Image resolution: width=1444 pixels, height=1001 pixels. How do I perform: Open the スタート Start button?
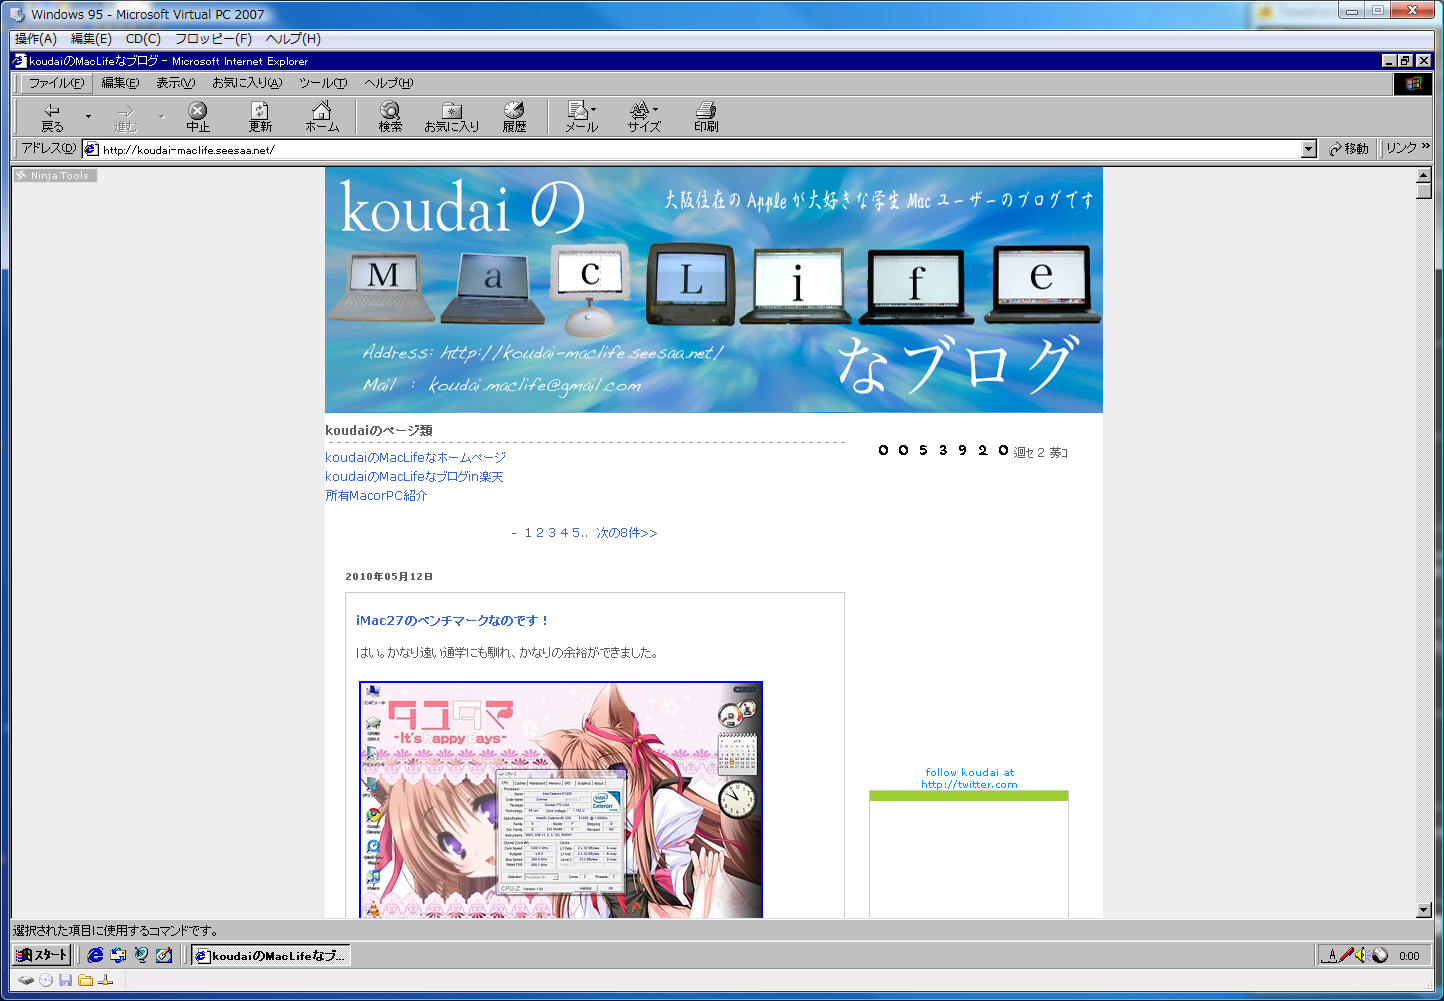41,955
